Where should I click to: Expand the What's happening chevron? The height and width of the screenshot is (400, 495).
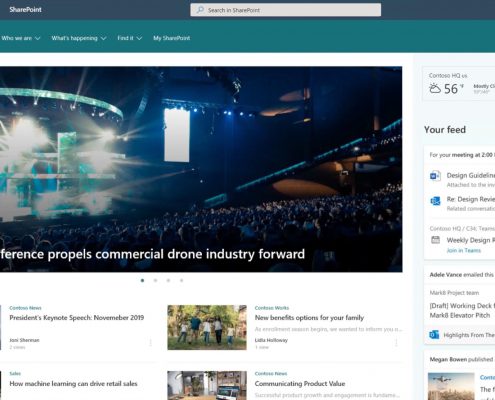tap(104, 38)
